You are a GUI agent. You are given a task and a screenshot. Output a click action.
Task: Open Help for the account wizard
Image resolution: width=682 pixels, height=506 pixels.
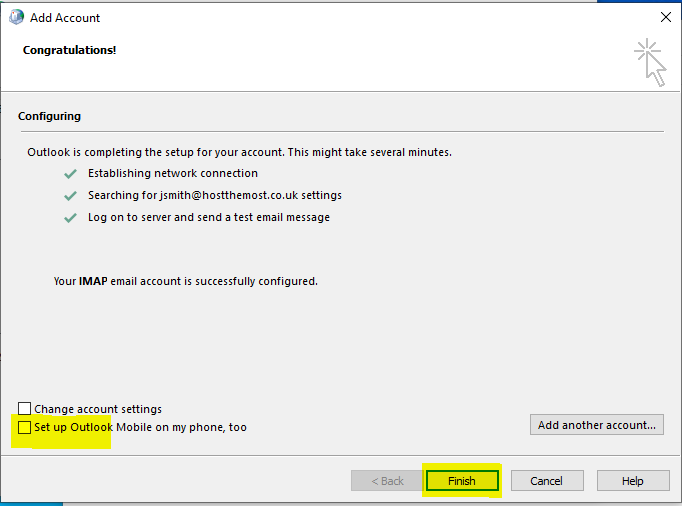(632, 481)
